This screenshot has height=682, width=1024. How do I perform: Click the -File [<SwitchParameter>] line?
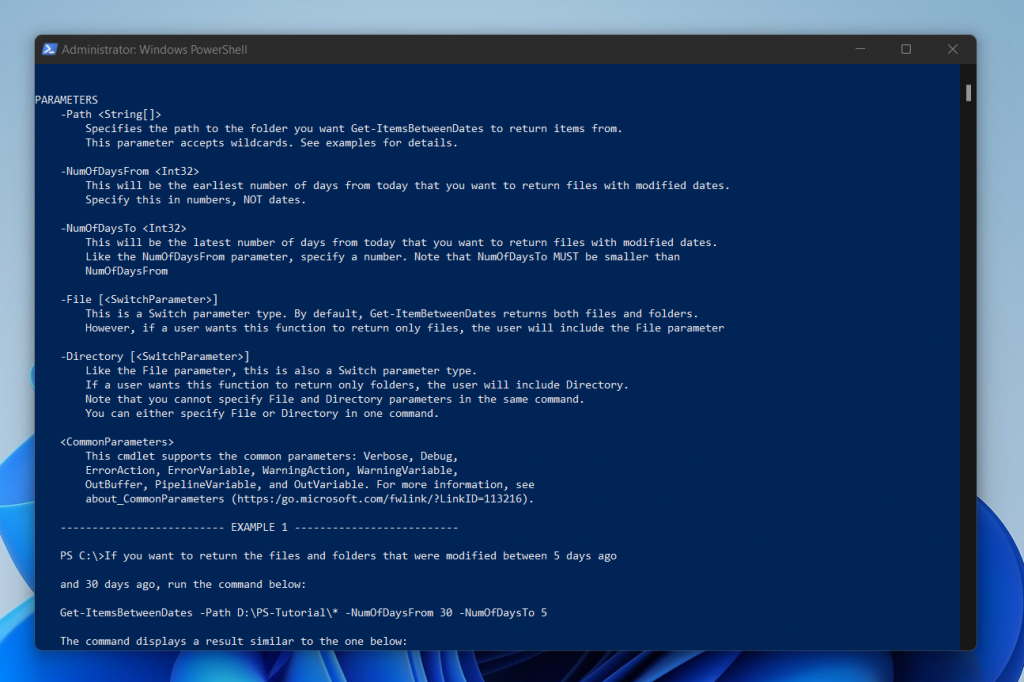coord(139,299)
